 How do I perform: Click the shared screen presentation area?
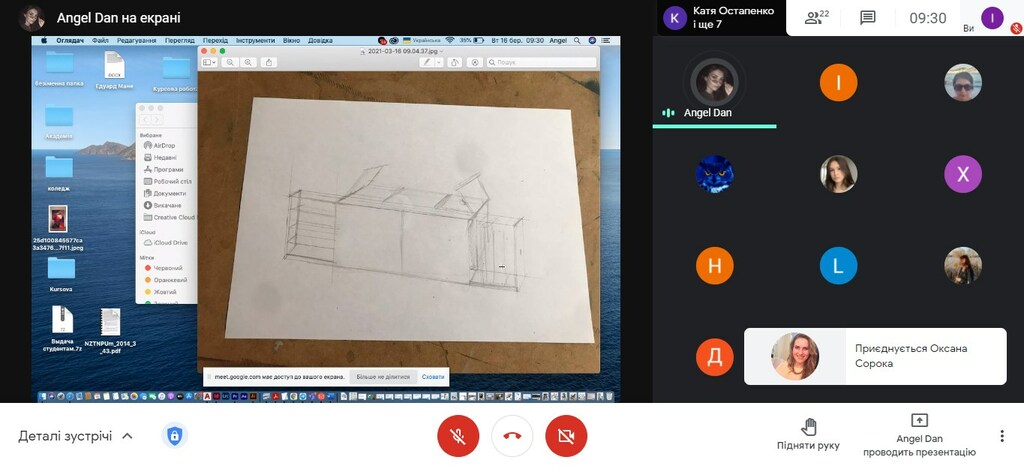click(326, 218)
